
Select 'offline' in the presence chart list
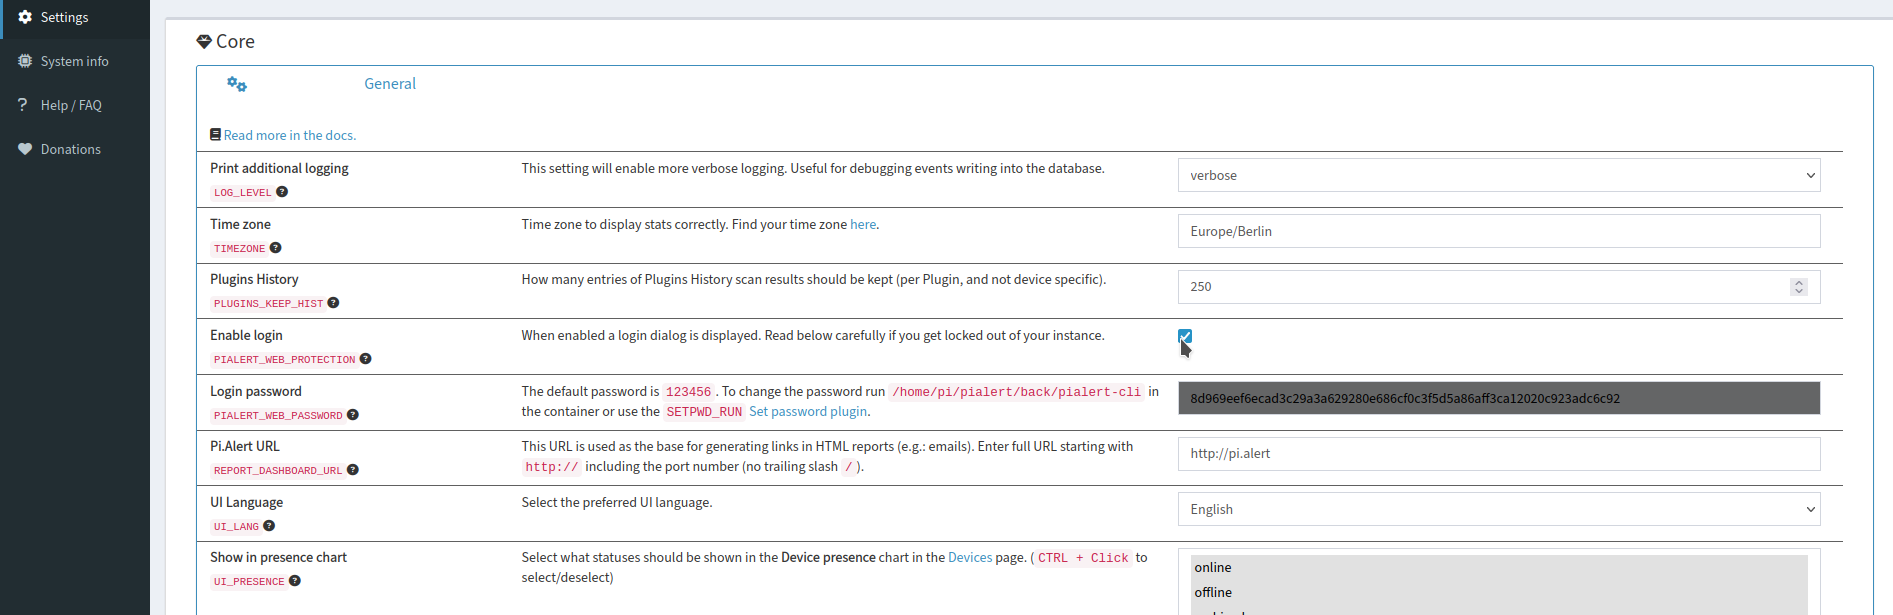[x=1213, y=592]
